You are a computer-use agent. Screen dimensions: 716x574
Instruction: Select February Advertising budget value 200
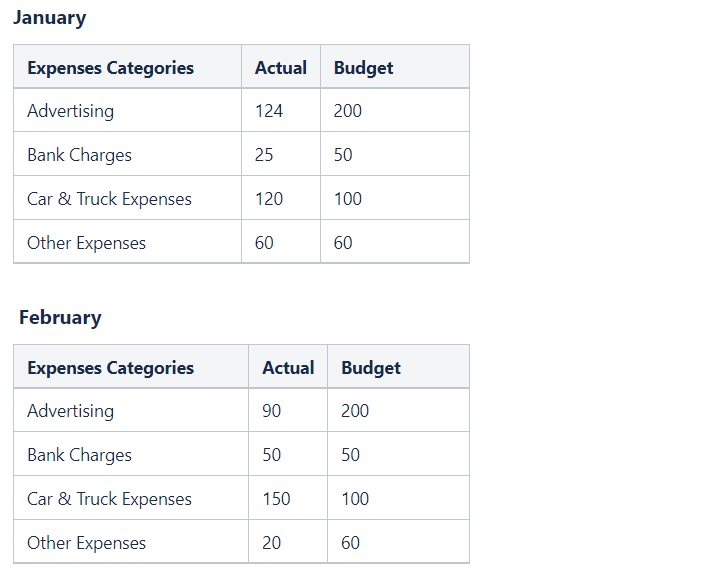pos(355,411)
